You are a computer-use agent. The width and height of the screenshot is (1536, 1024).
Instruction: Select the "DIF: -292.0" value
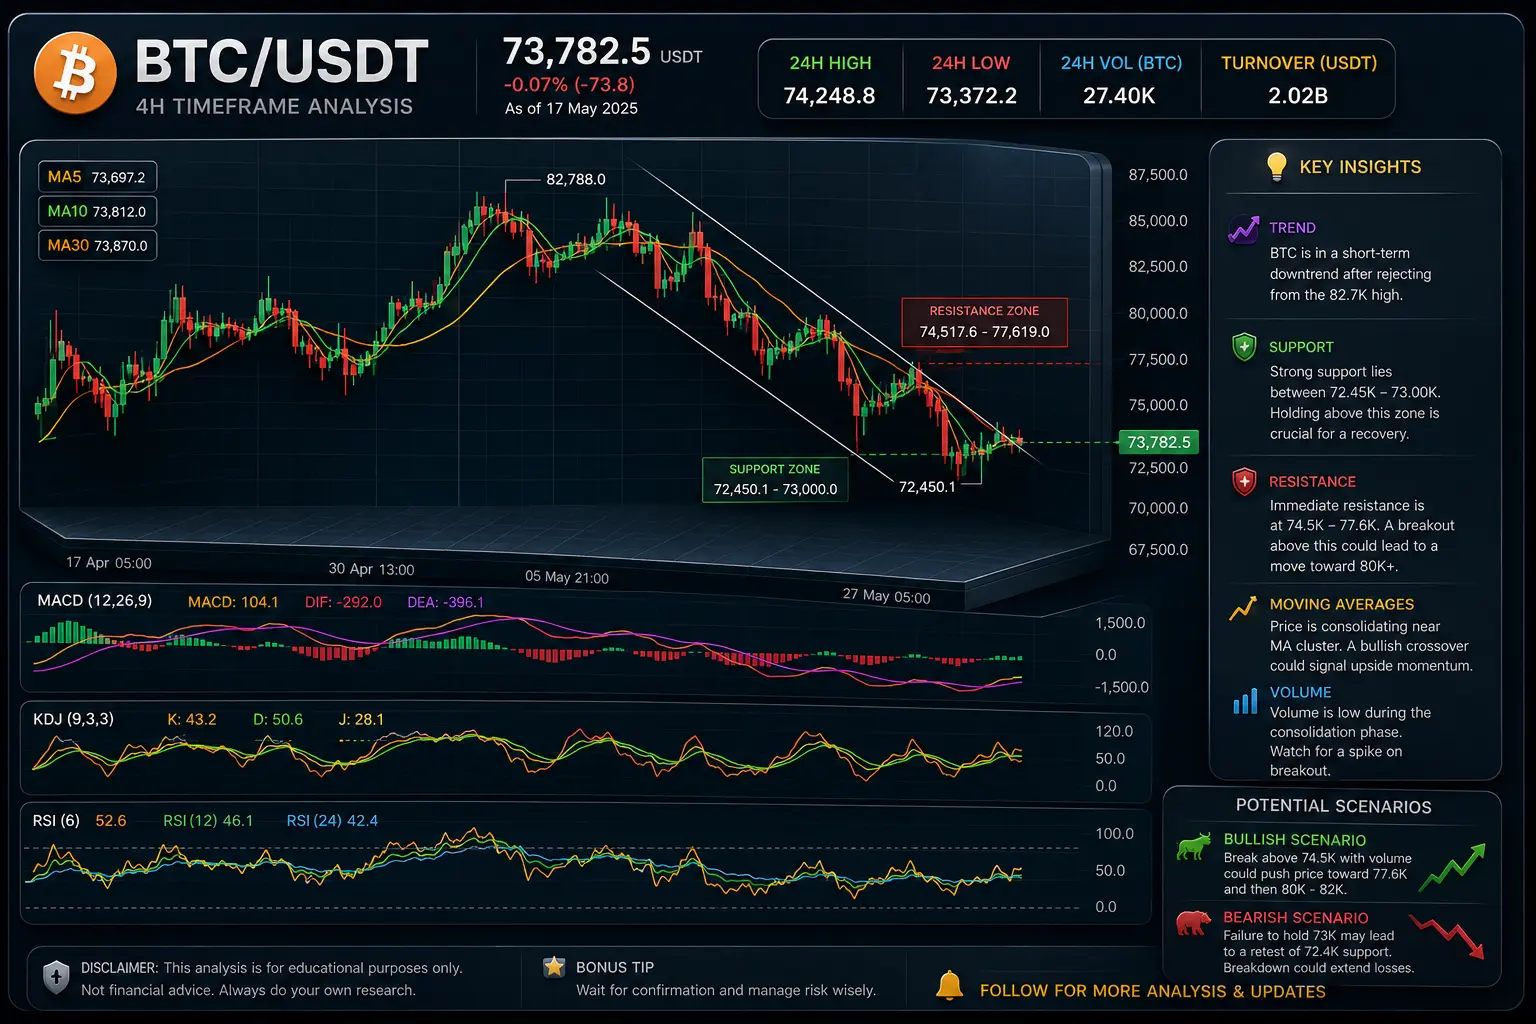(x=343, y=602)
